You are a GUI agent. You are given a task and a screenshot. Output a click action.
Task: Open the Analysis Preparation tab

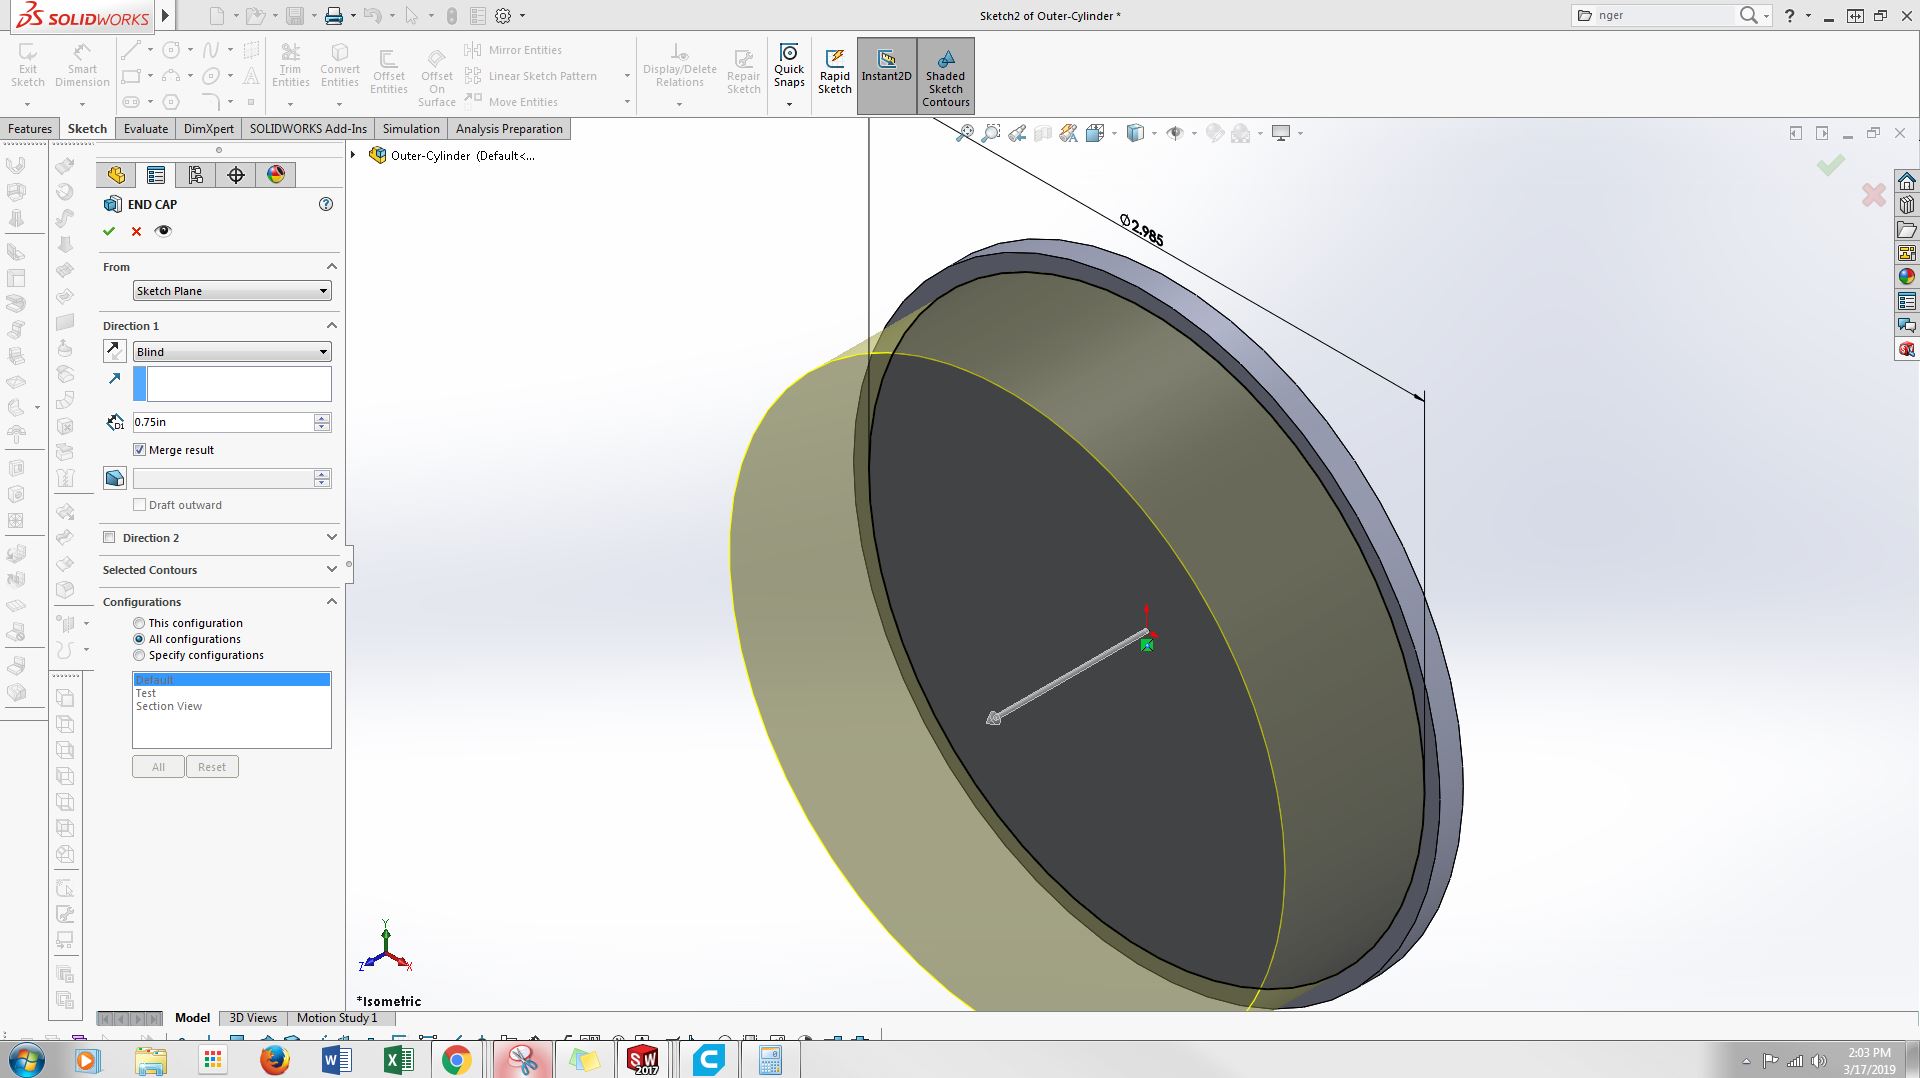click(x=509, y=129)
